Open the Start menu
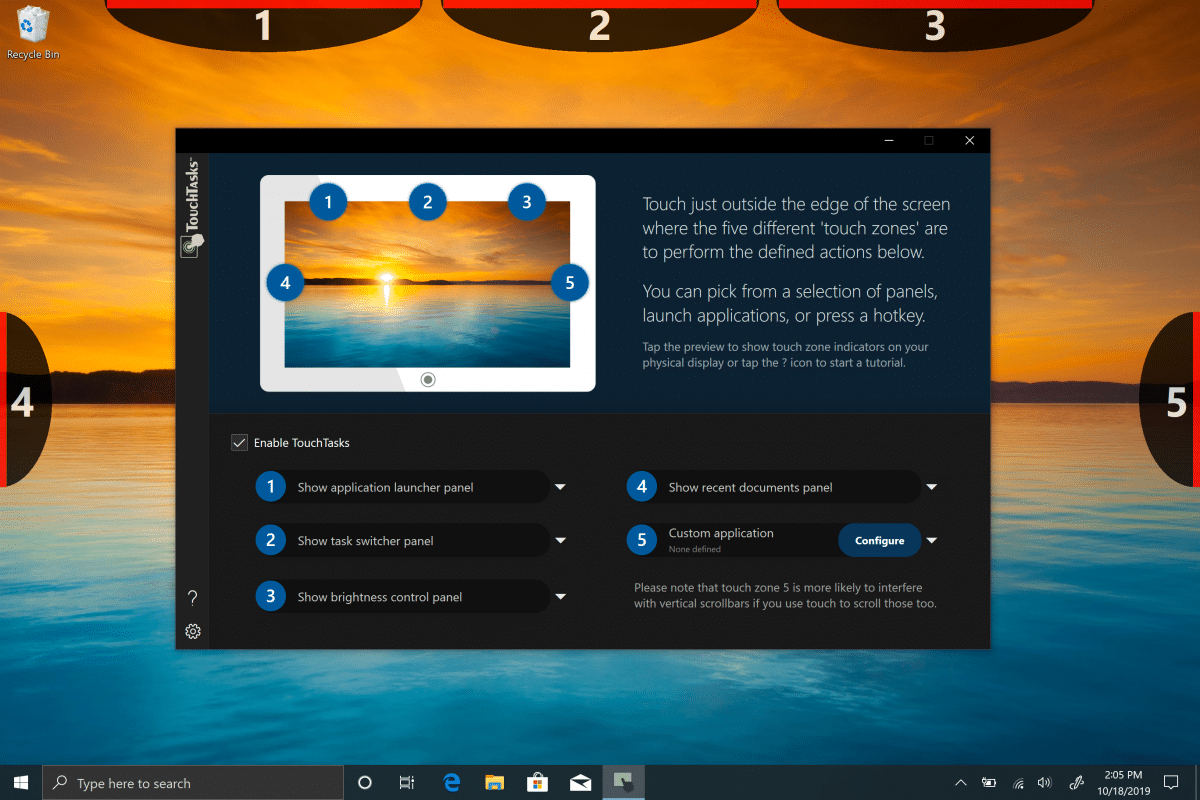This screenshot has height=800, width=1200. click(x=20, y=782)
